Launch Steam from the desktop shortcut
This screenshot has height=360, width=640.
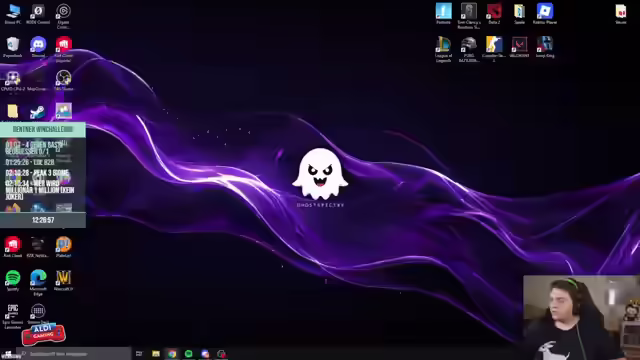(38, 111)
